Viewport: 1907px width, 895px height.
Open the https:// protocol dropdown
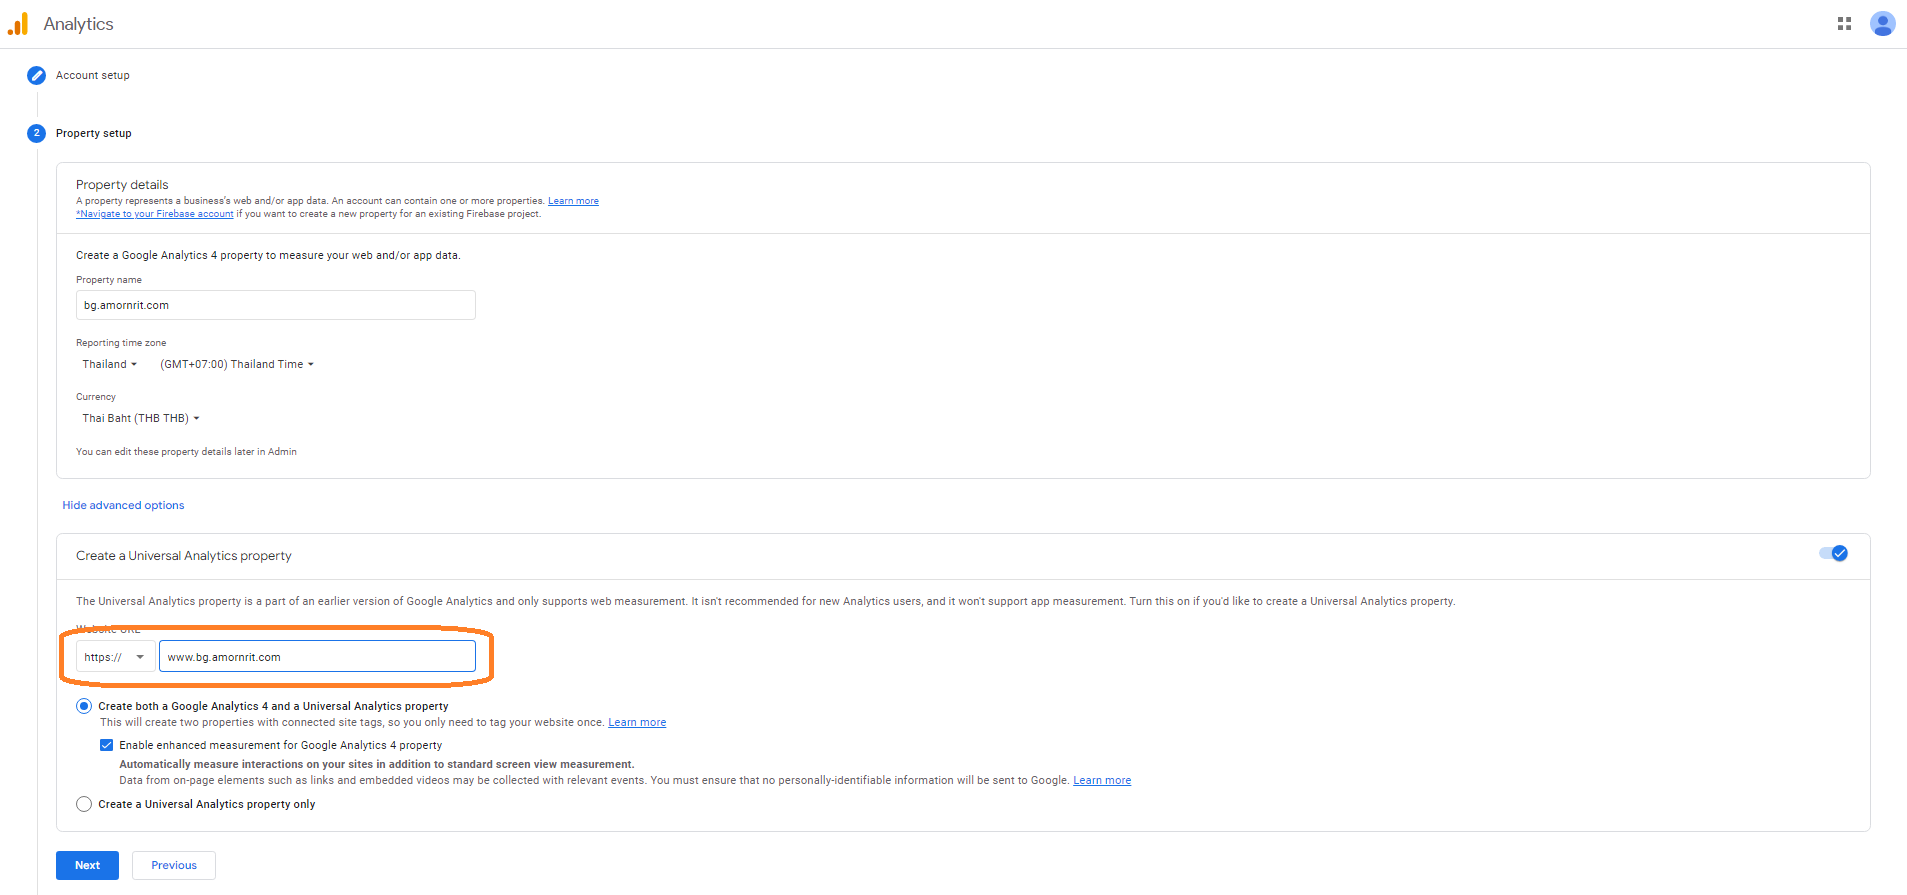click(x=115, y=657)
